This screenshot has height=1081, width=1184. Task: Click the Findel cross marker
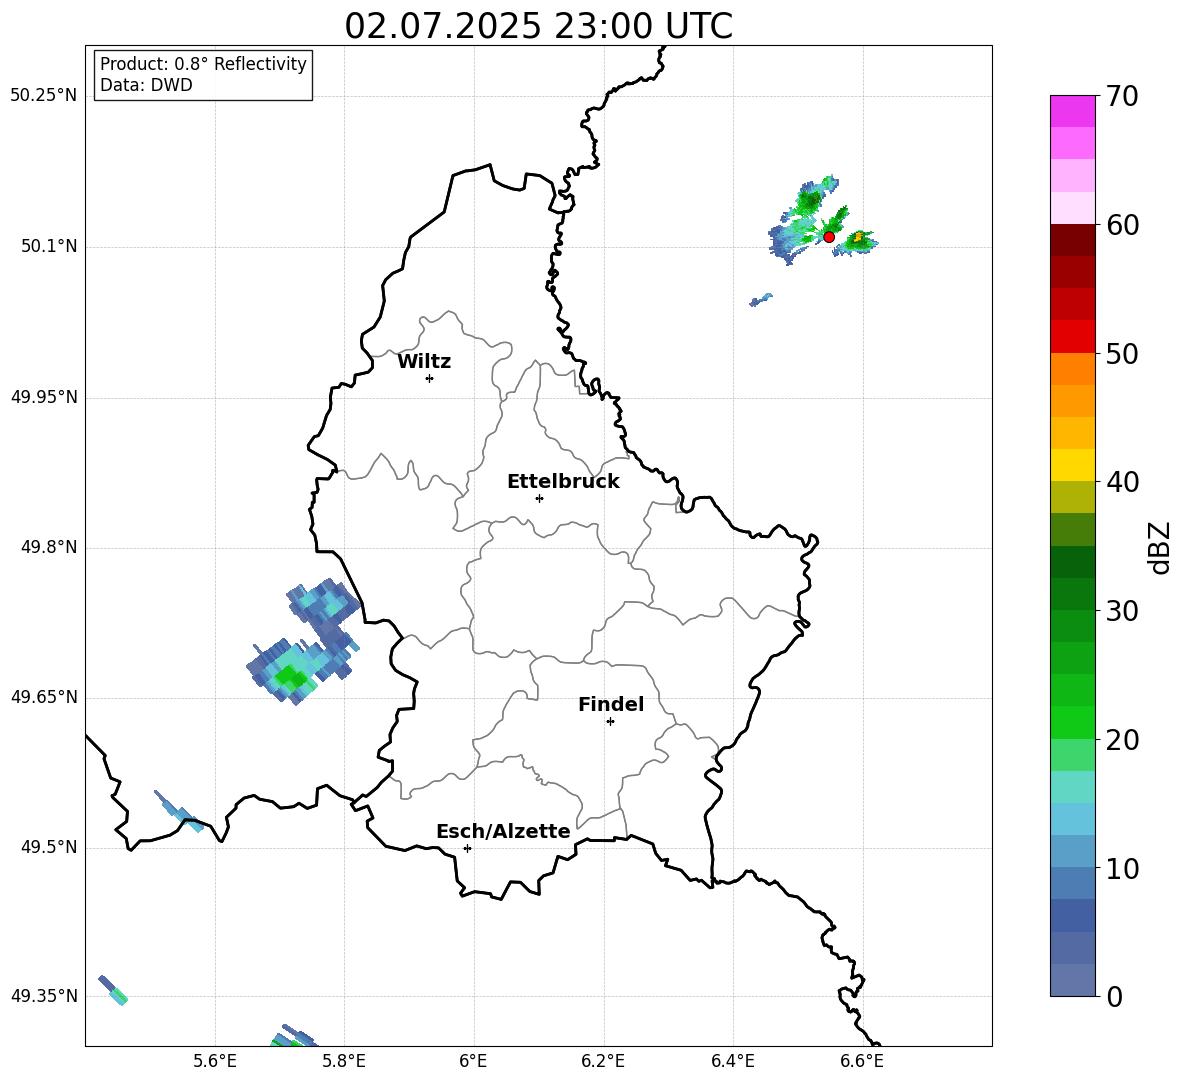(610, 722)
